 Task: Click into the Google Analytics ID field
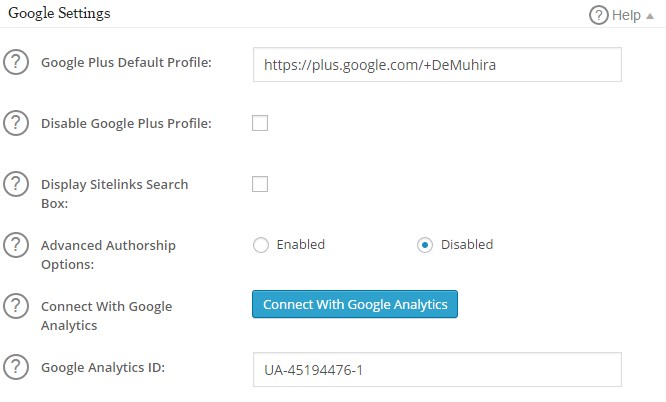[x=437, y=370]
